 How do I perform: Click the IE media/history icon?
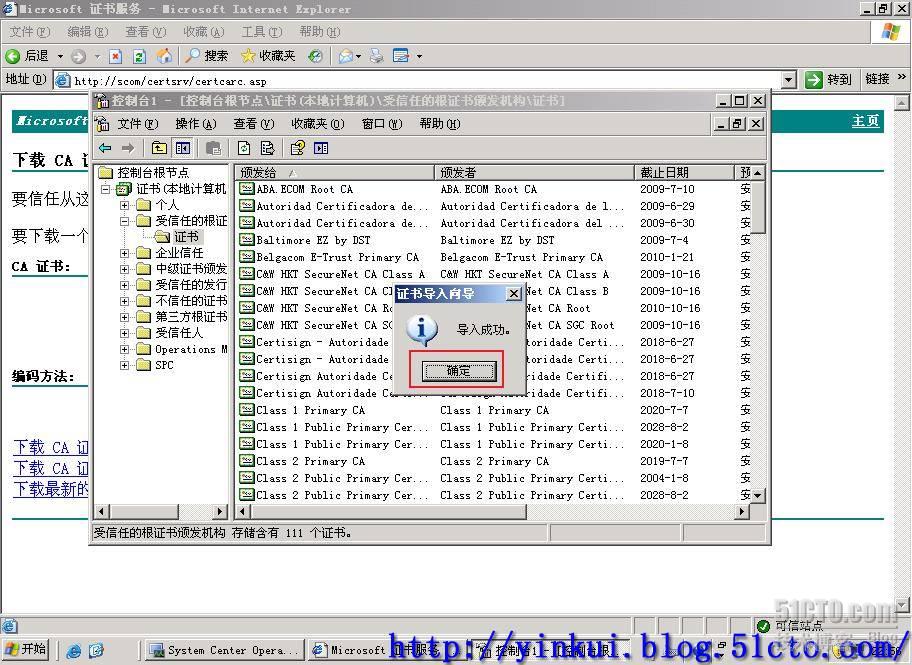(x=315, y=56)
